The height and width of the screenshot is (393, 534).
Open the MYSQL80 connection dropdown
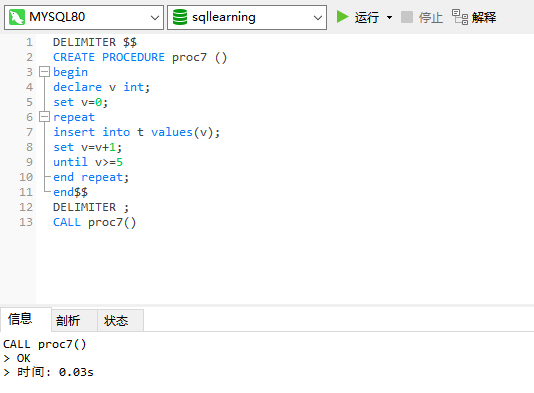pyautogui.click(x=155, y=17)
